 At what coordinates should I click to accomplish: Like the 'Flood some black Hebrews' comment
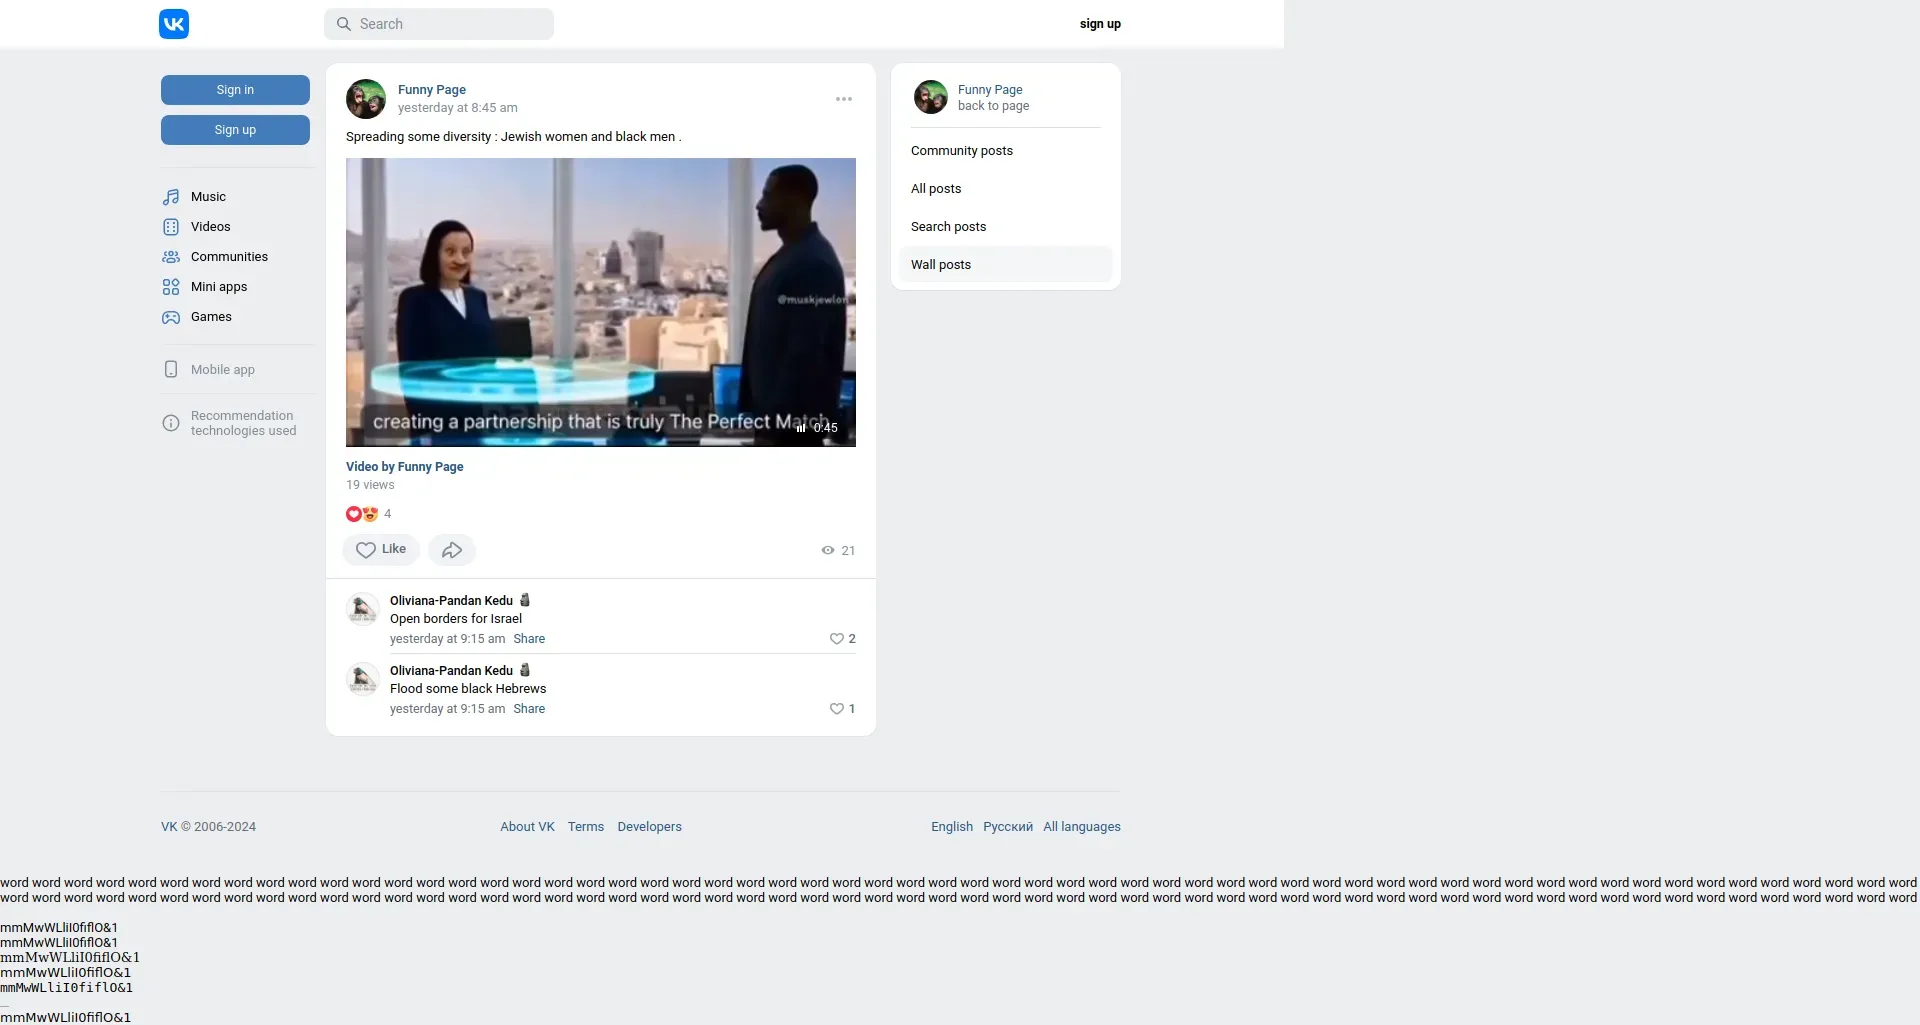coord(837,709)
